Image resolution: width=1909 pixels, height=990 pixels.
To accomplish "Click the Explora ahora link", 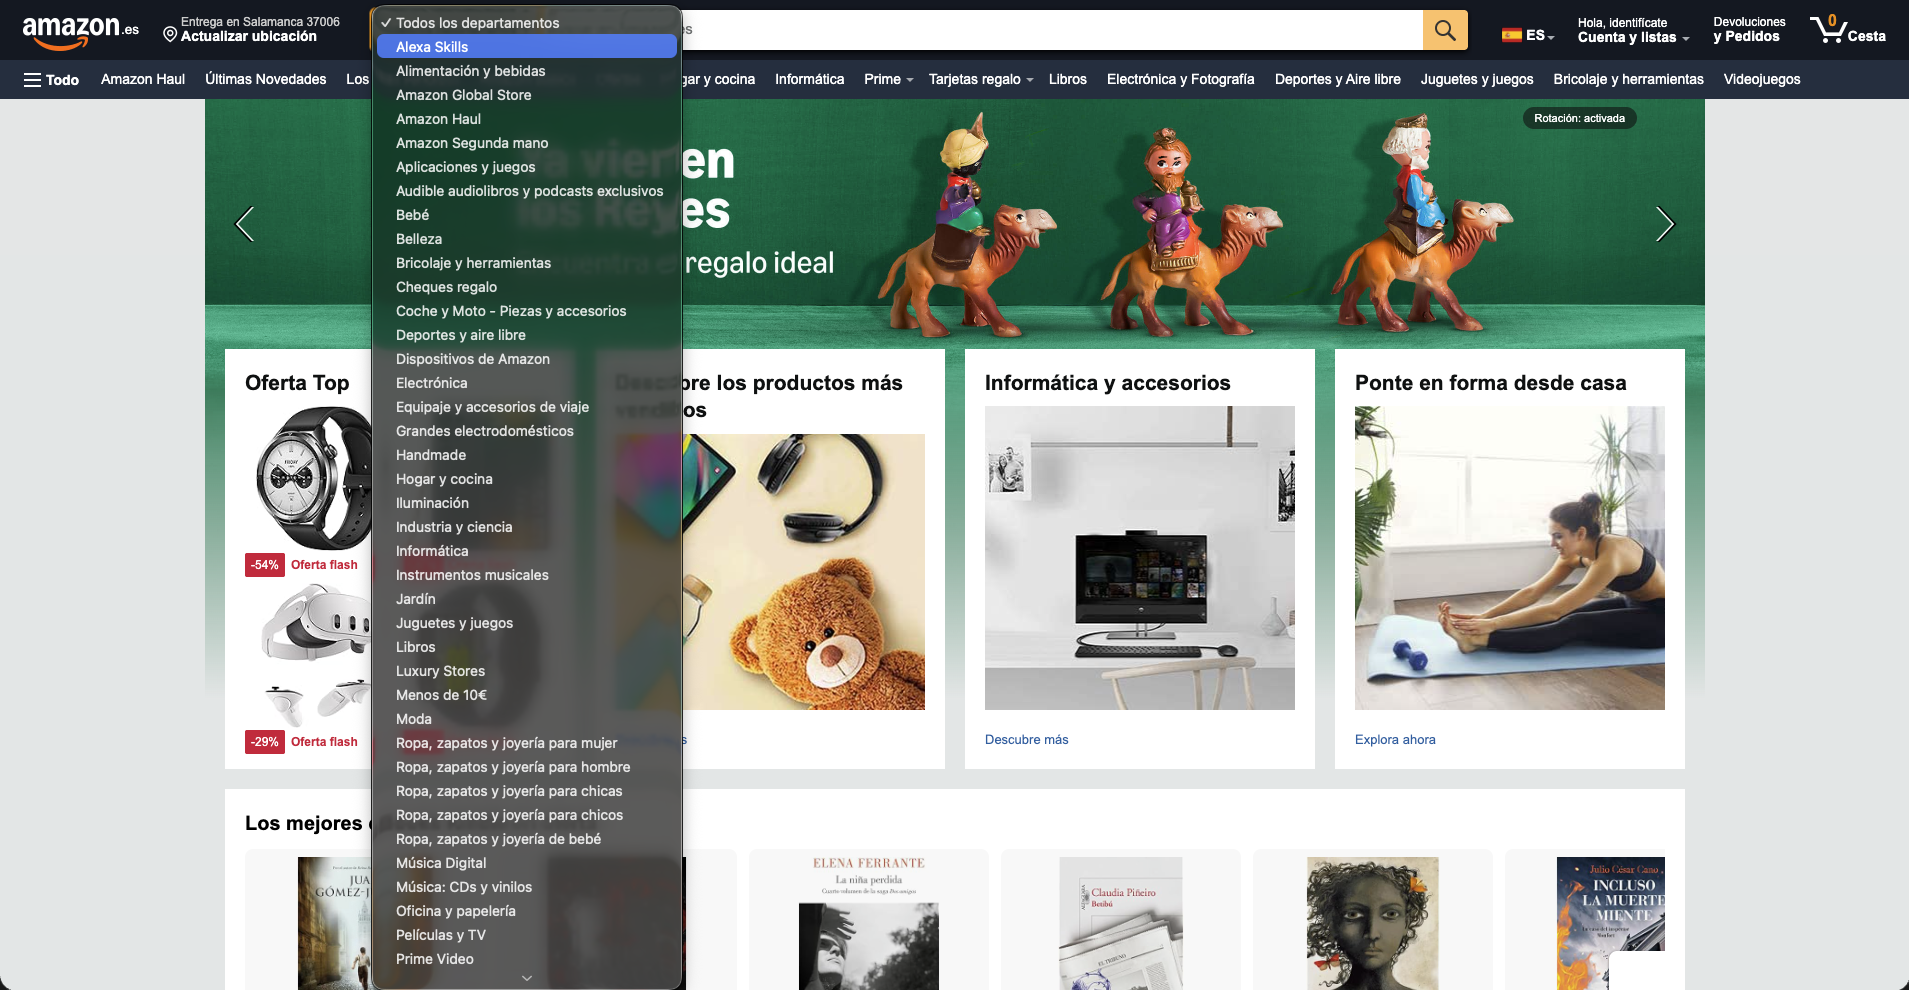I will click(1394, 740).
